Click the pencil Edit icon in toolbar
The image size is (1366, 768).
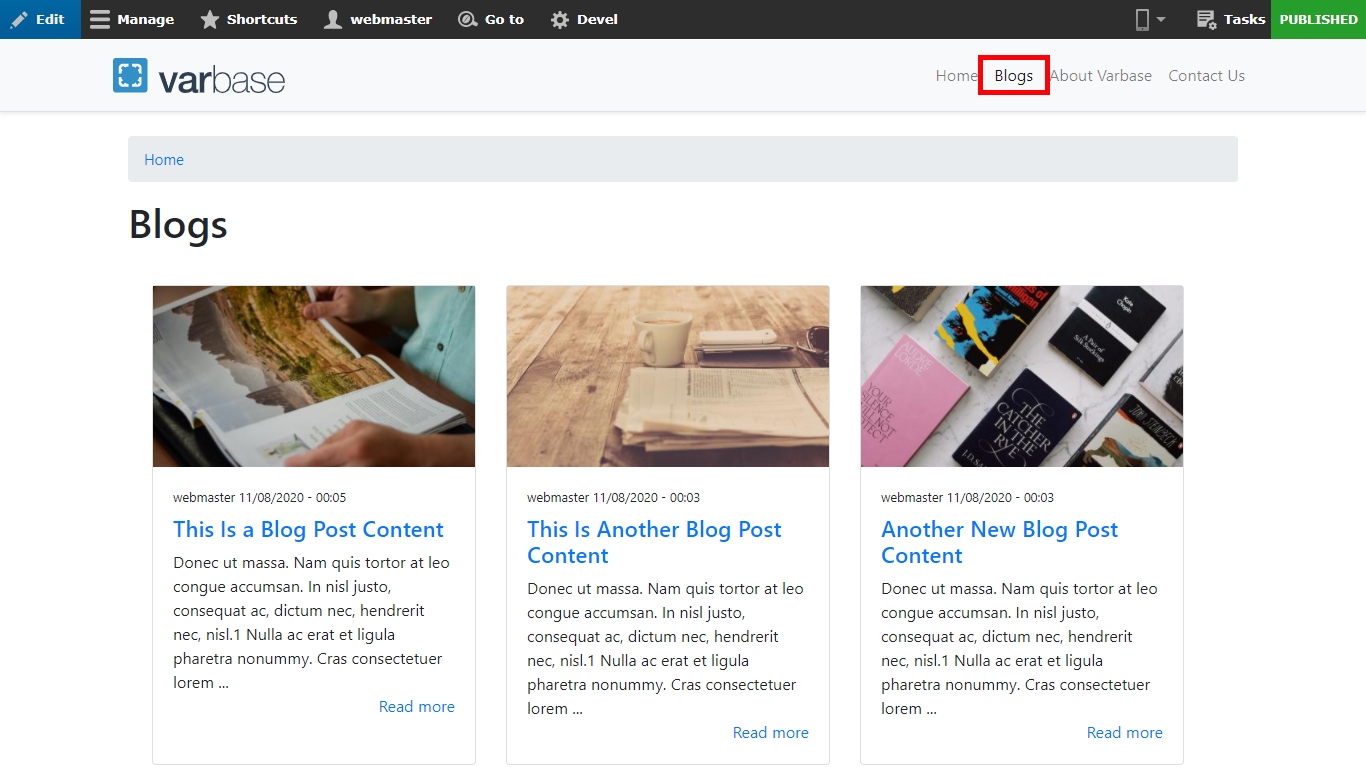[x=20, y=19]
